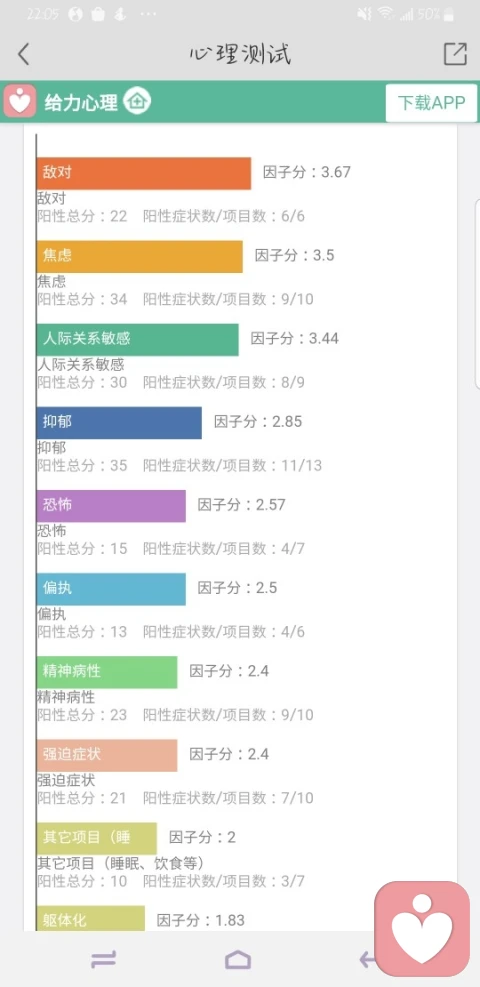The width and height of the screenshot is (480, 987).
Task: Select the blue 抑郁 bar
Action: coord(119,422)
